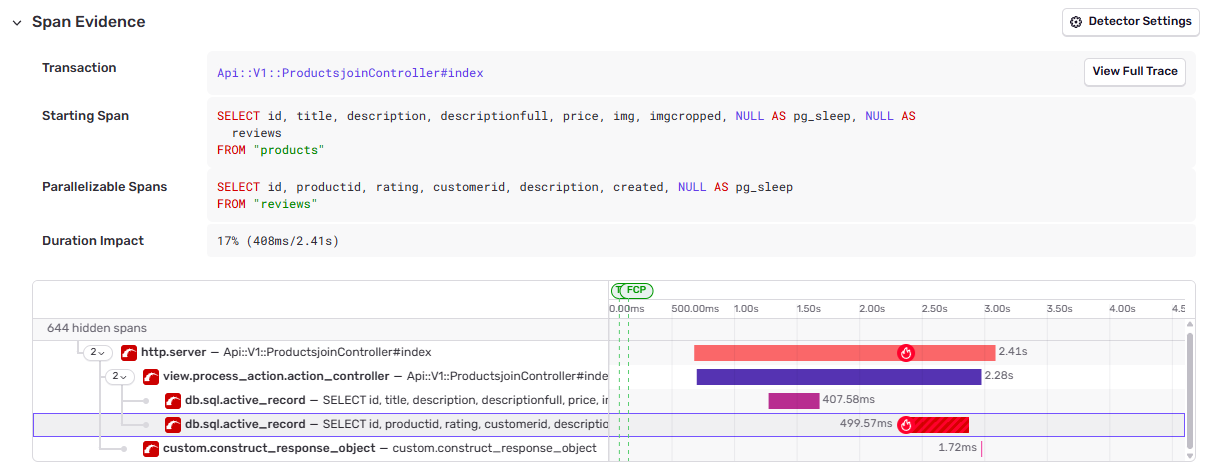The image size is (1210, 471).
Task: Click the Rails icon on http.server row
Action: coord(128,352)
